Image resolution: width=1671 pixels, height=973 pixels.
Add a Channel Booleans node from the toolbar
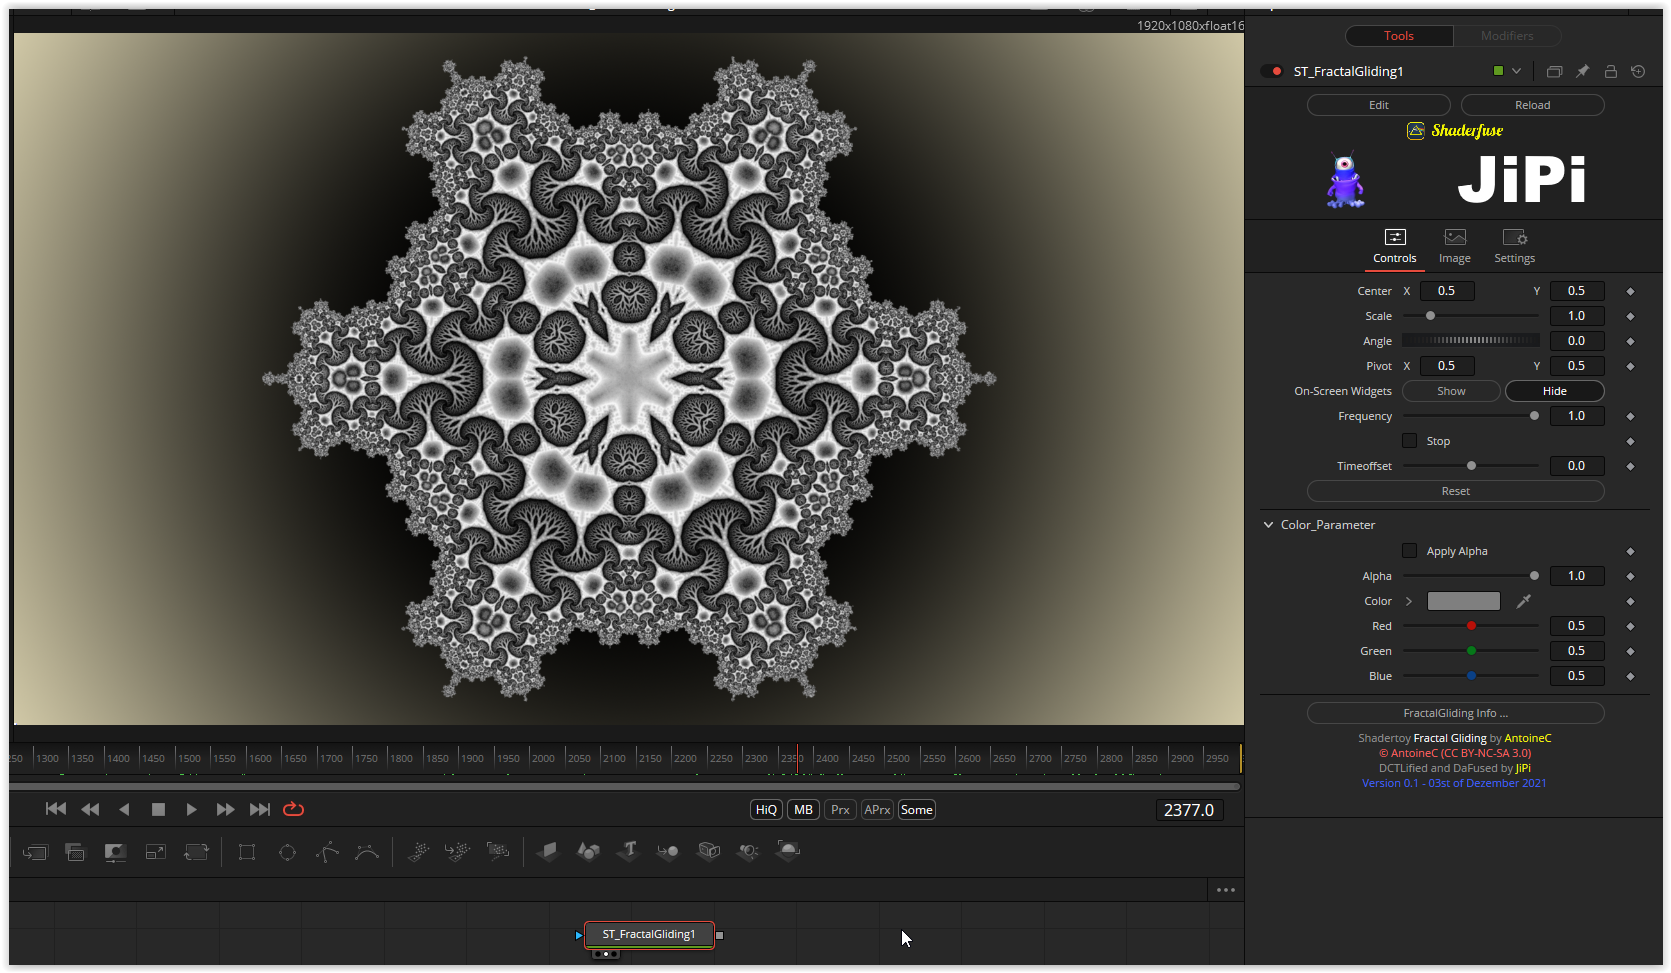click(75, 852)
